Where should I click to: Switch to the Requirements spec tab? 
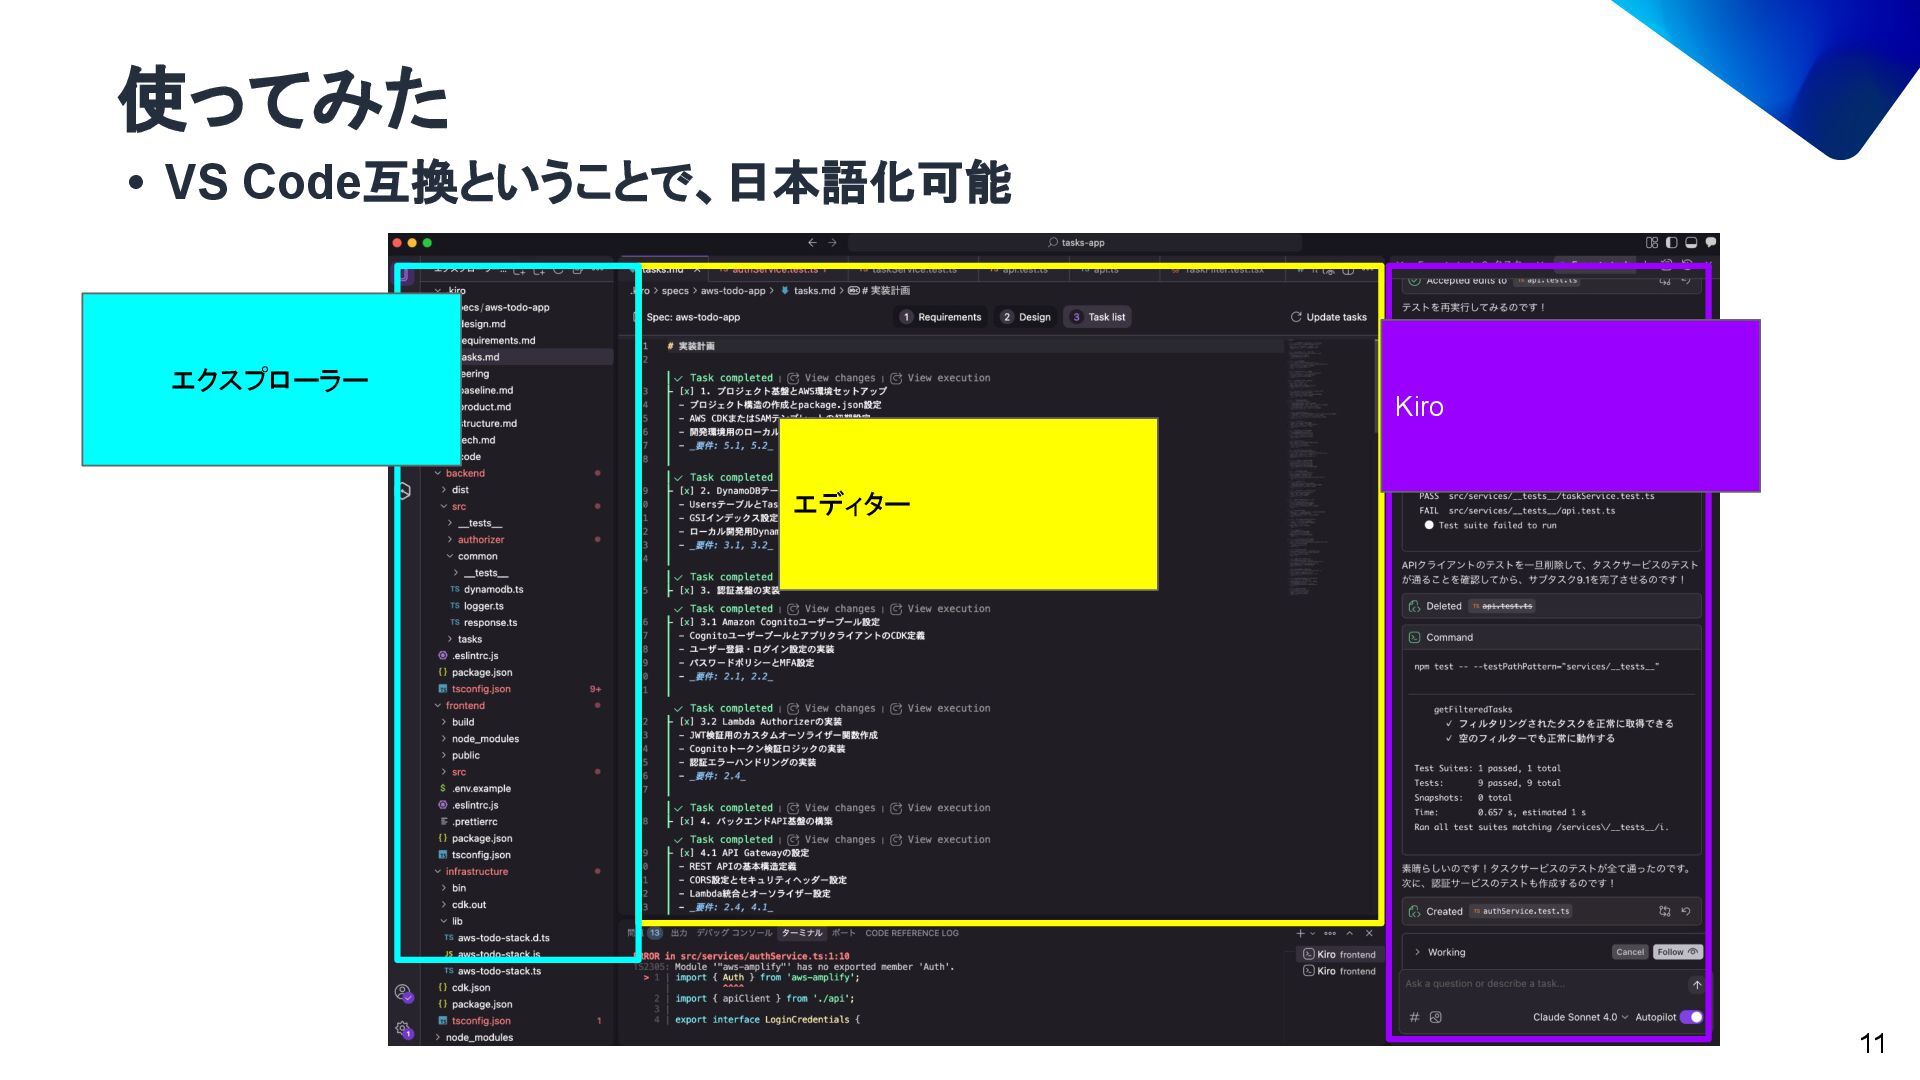(x=940, y=317)
